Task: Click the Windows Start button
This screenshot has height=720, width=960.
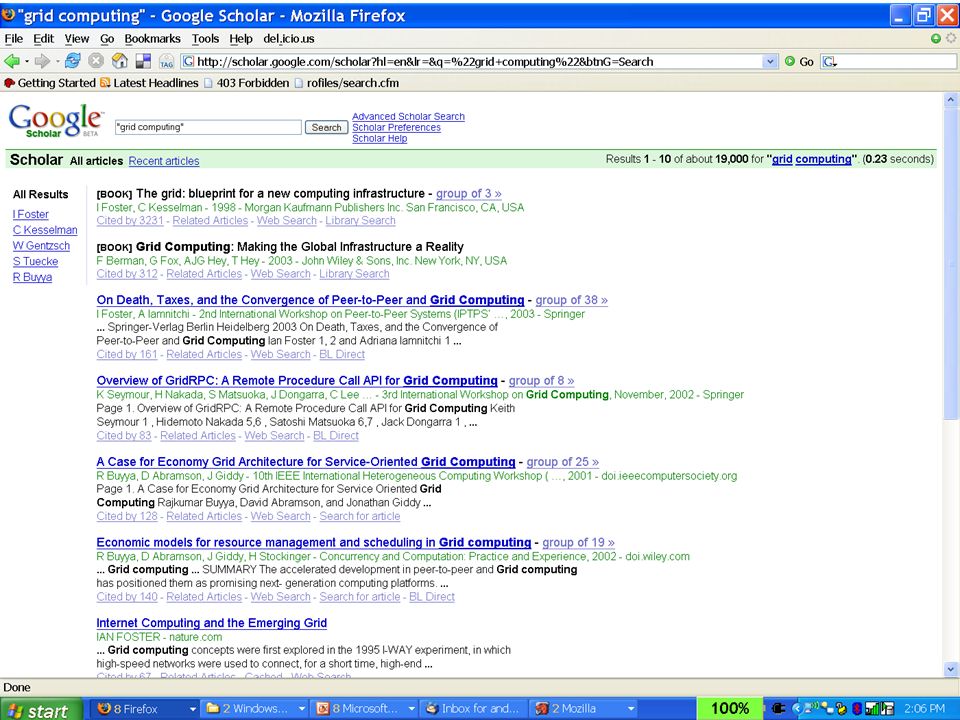Action: [40, 709]
